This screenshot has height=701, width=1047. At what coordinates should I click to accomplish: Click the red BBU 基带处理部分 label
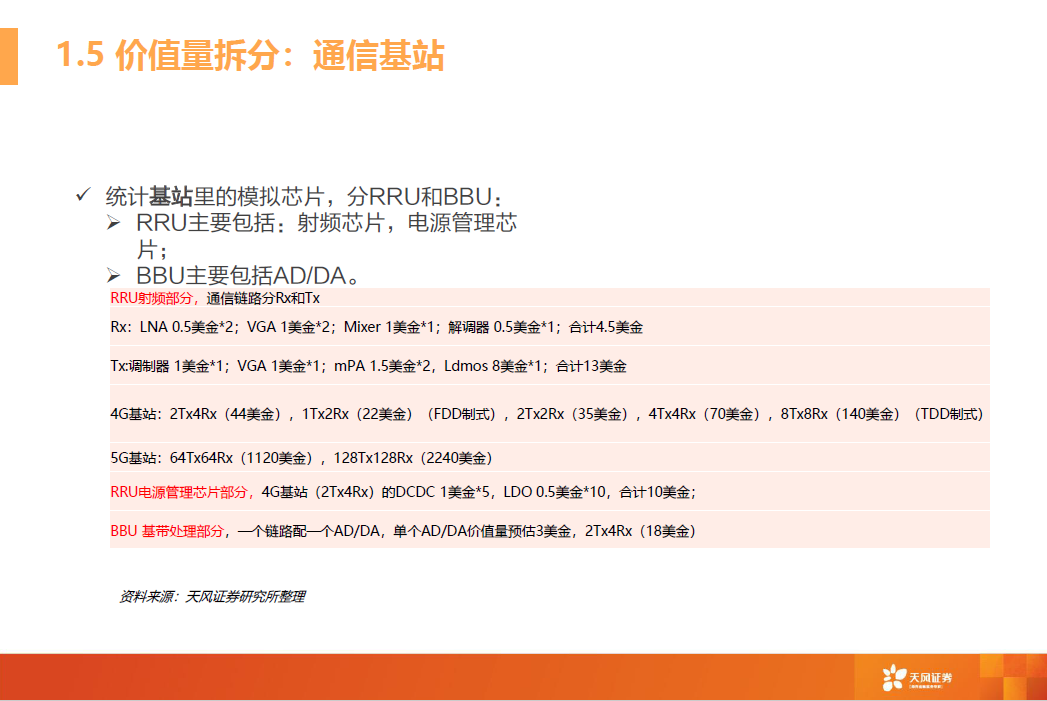click(168, 531)
